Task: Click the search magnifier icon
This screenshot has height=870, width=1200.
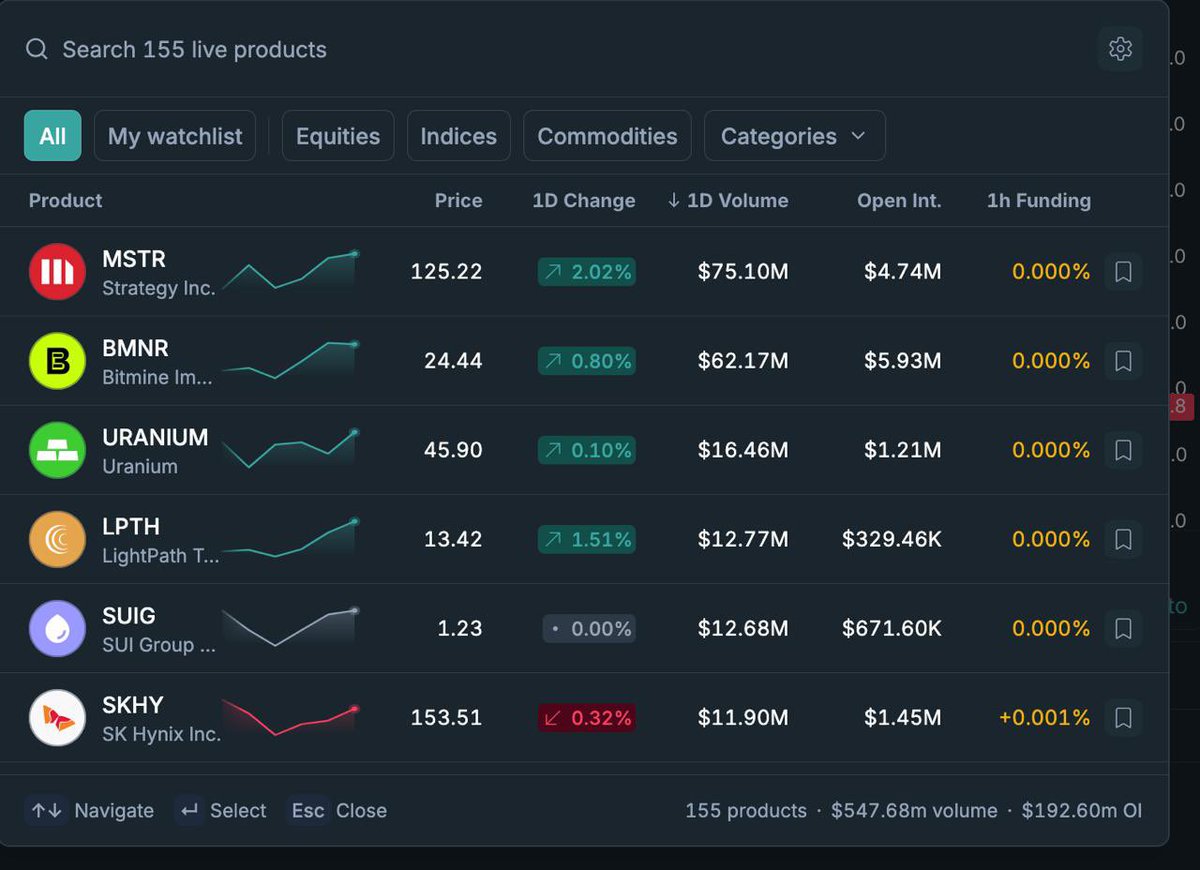Action: (37, 49)
